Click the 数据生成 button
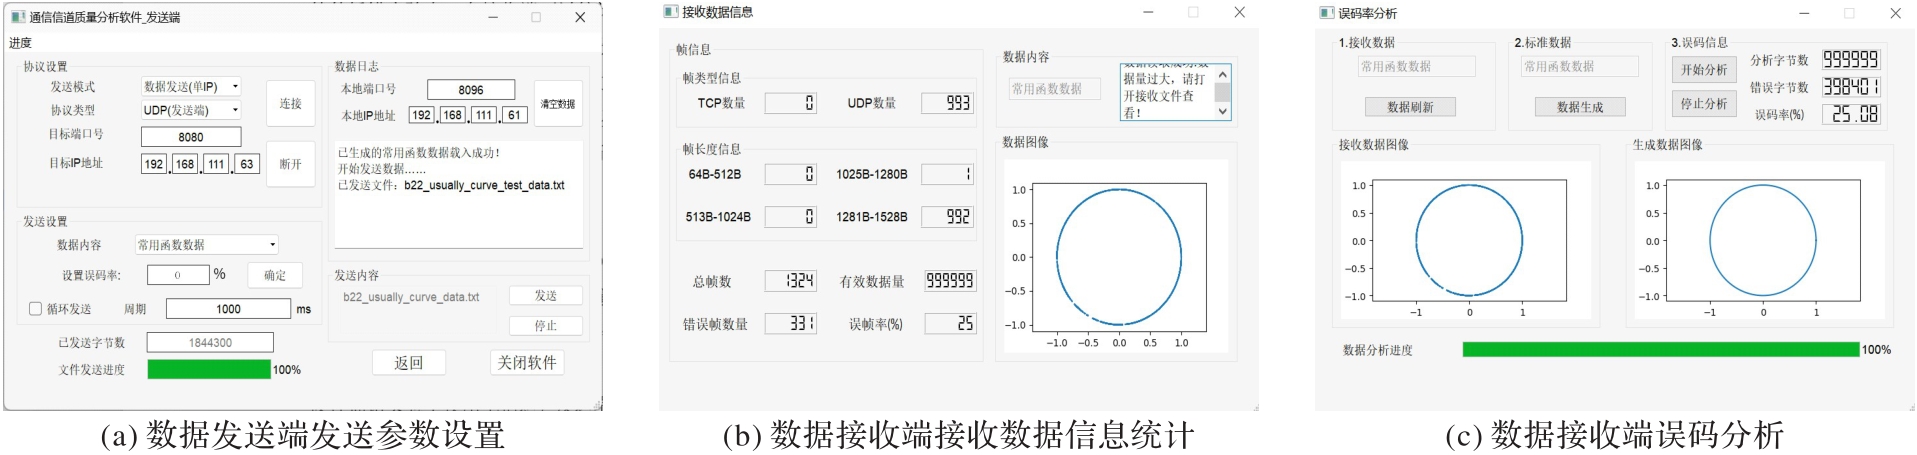The width and height of the screenshot is (1917, 455). pyautogui.click(x=1579, y=107)
